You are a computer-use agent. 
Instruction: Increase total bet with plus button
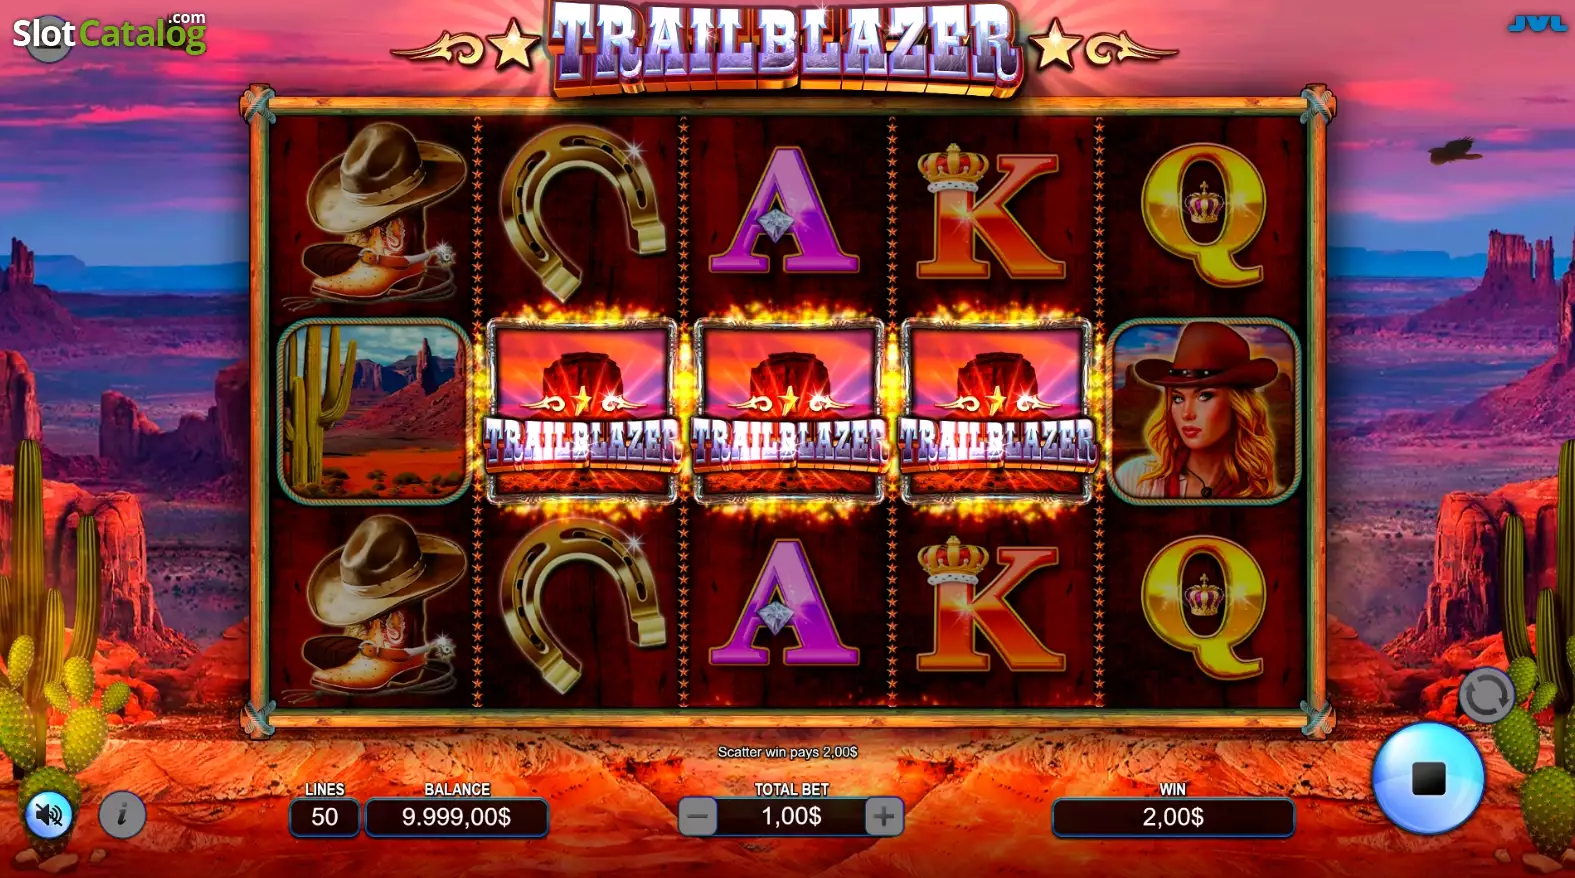tap(883, 817)
